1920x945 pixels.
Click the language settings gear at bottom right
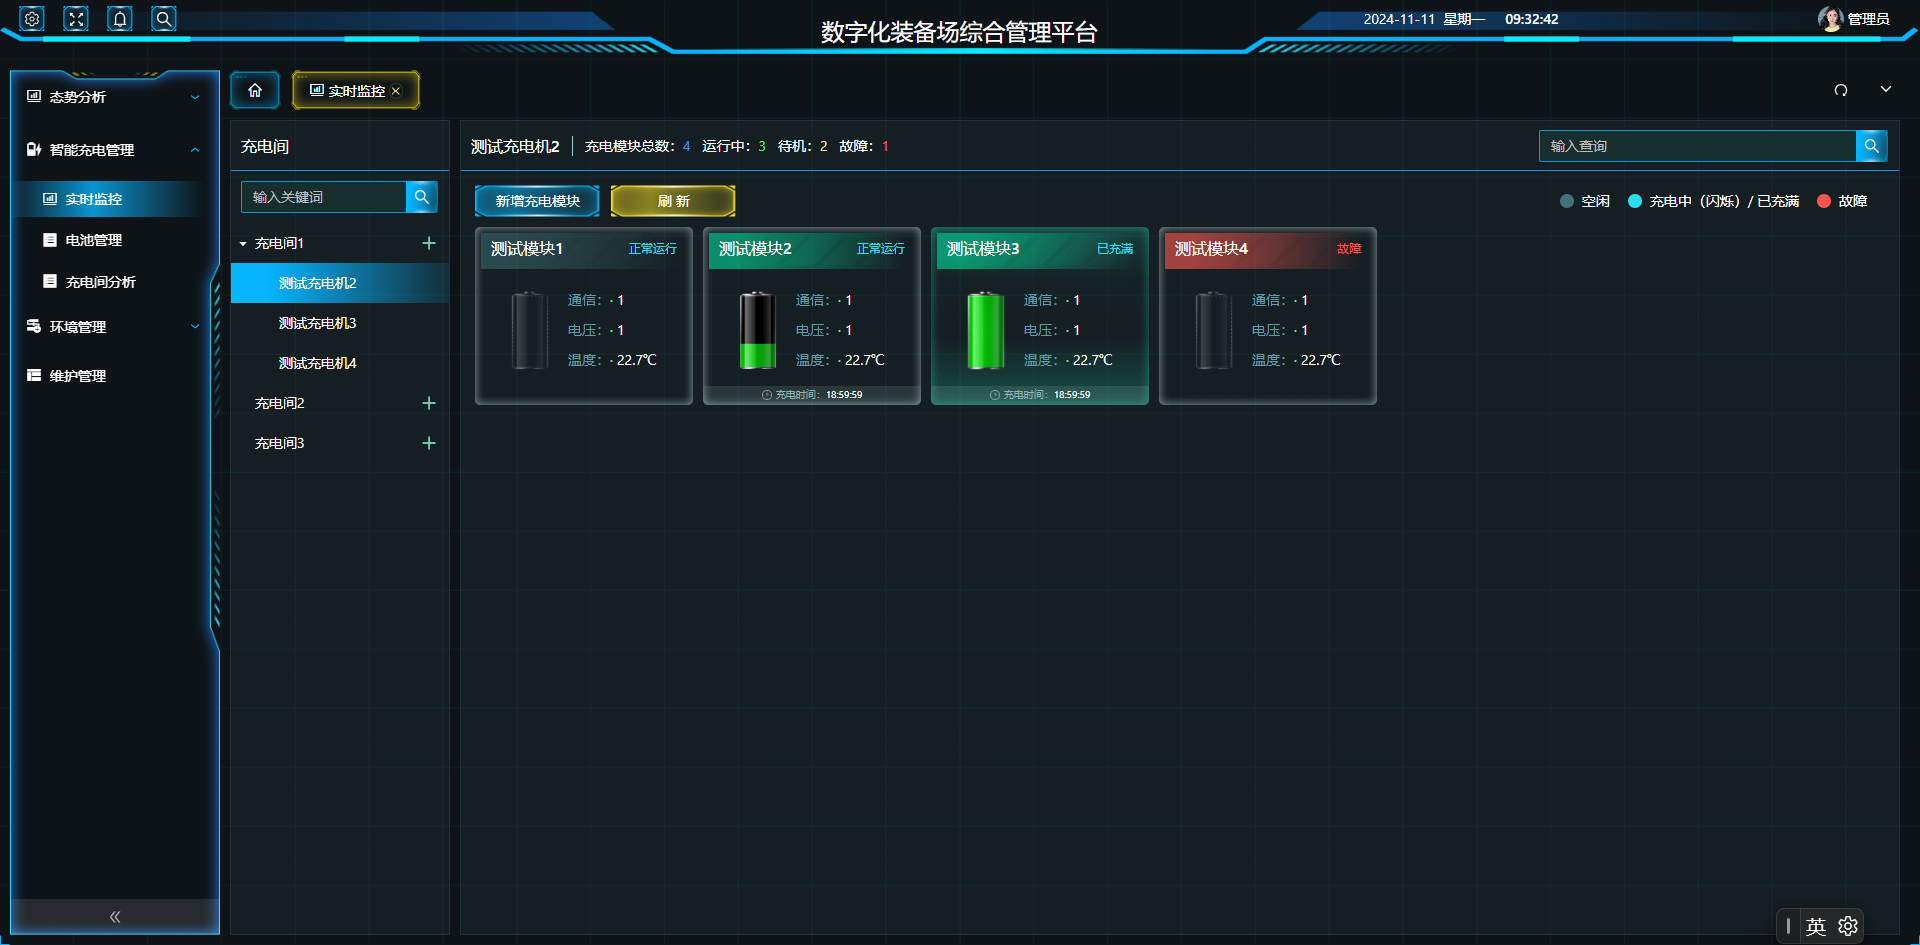(1847, 926)
